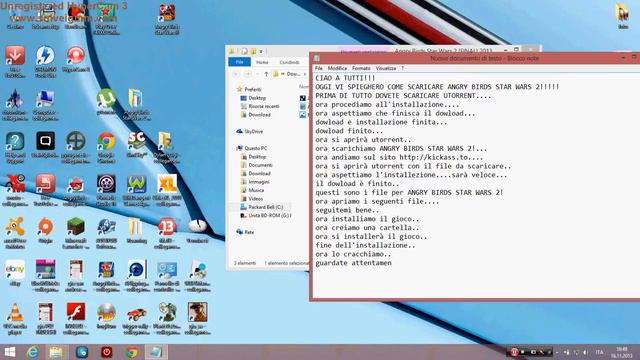Open the crosshair circle desktop shortcut

click(76, 147)
